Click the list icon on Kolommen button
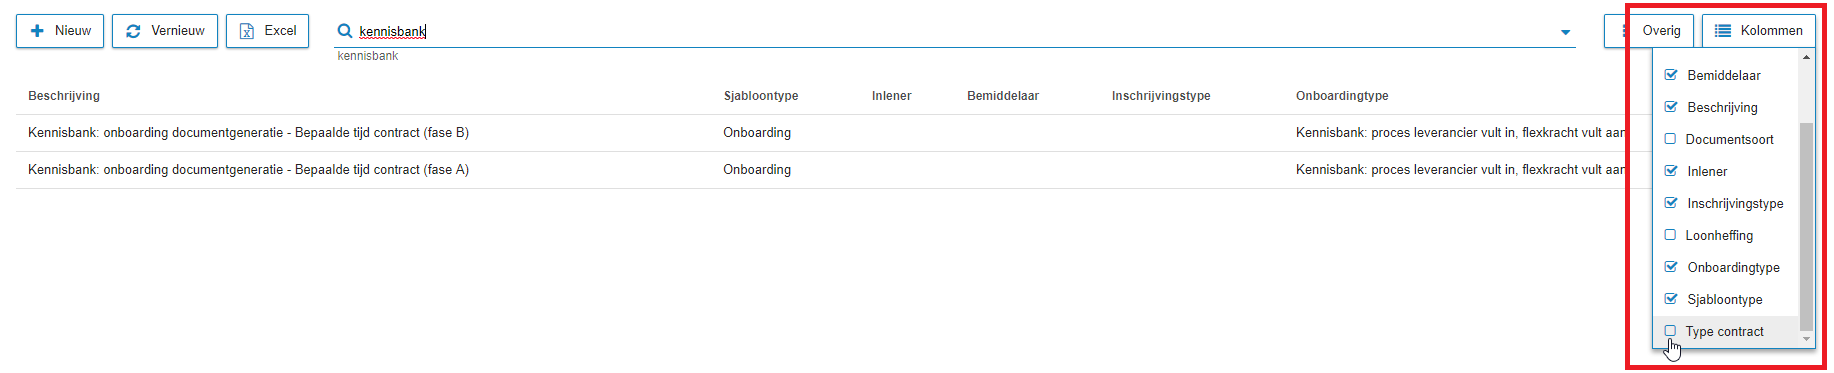 click(x=1723, y=31)
